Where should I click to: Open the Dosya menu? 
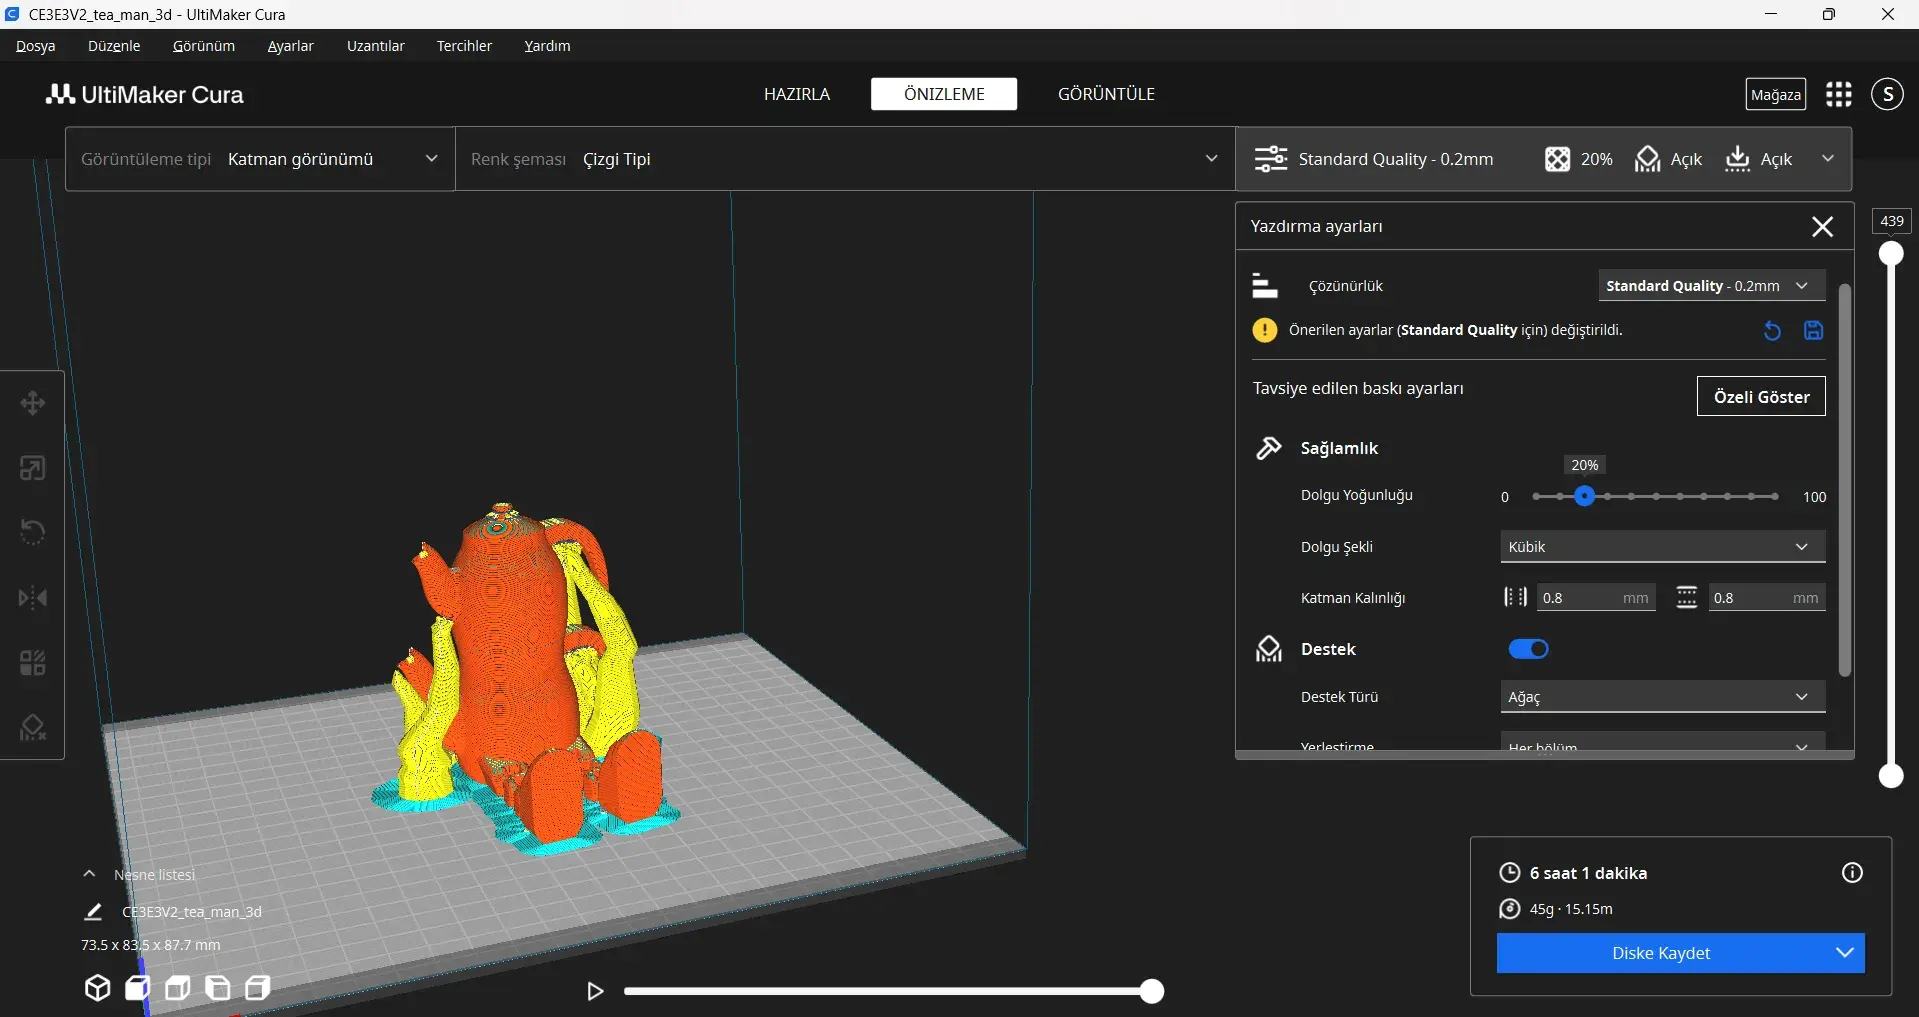[36, 46]
